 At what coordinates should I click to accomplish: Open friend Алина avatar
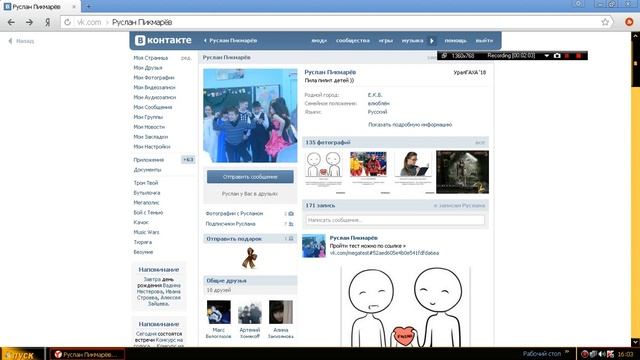[x=280, y=312]
